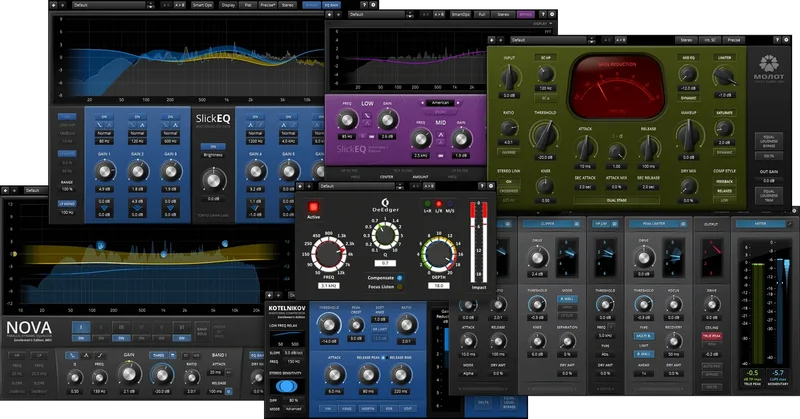Click the blue gain arrow under the GAIN 1 knob

104,208
